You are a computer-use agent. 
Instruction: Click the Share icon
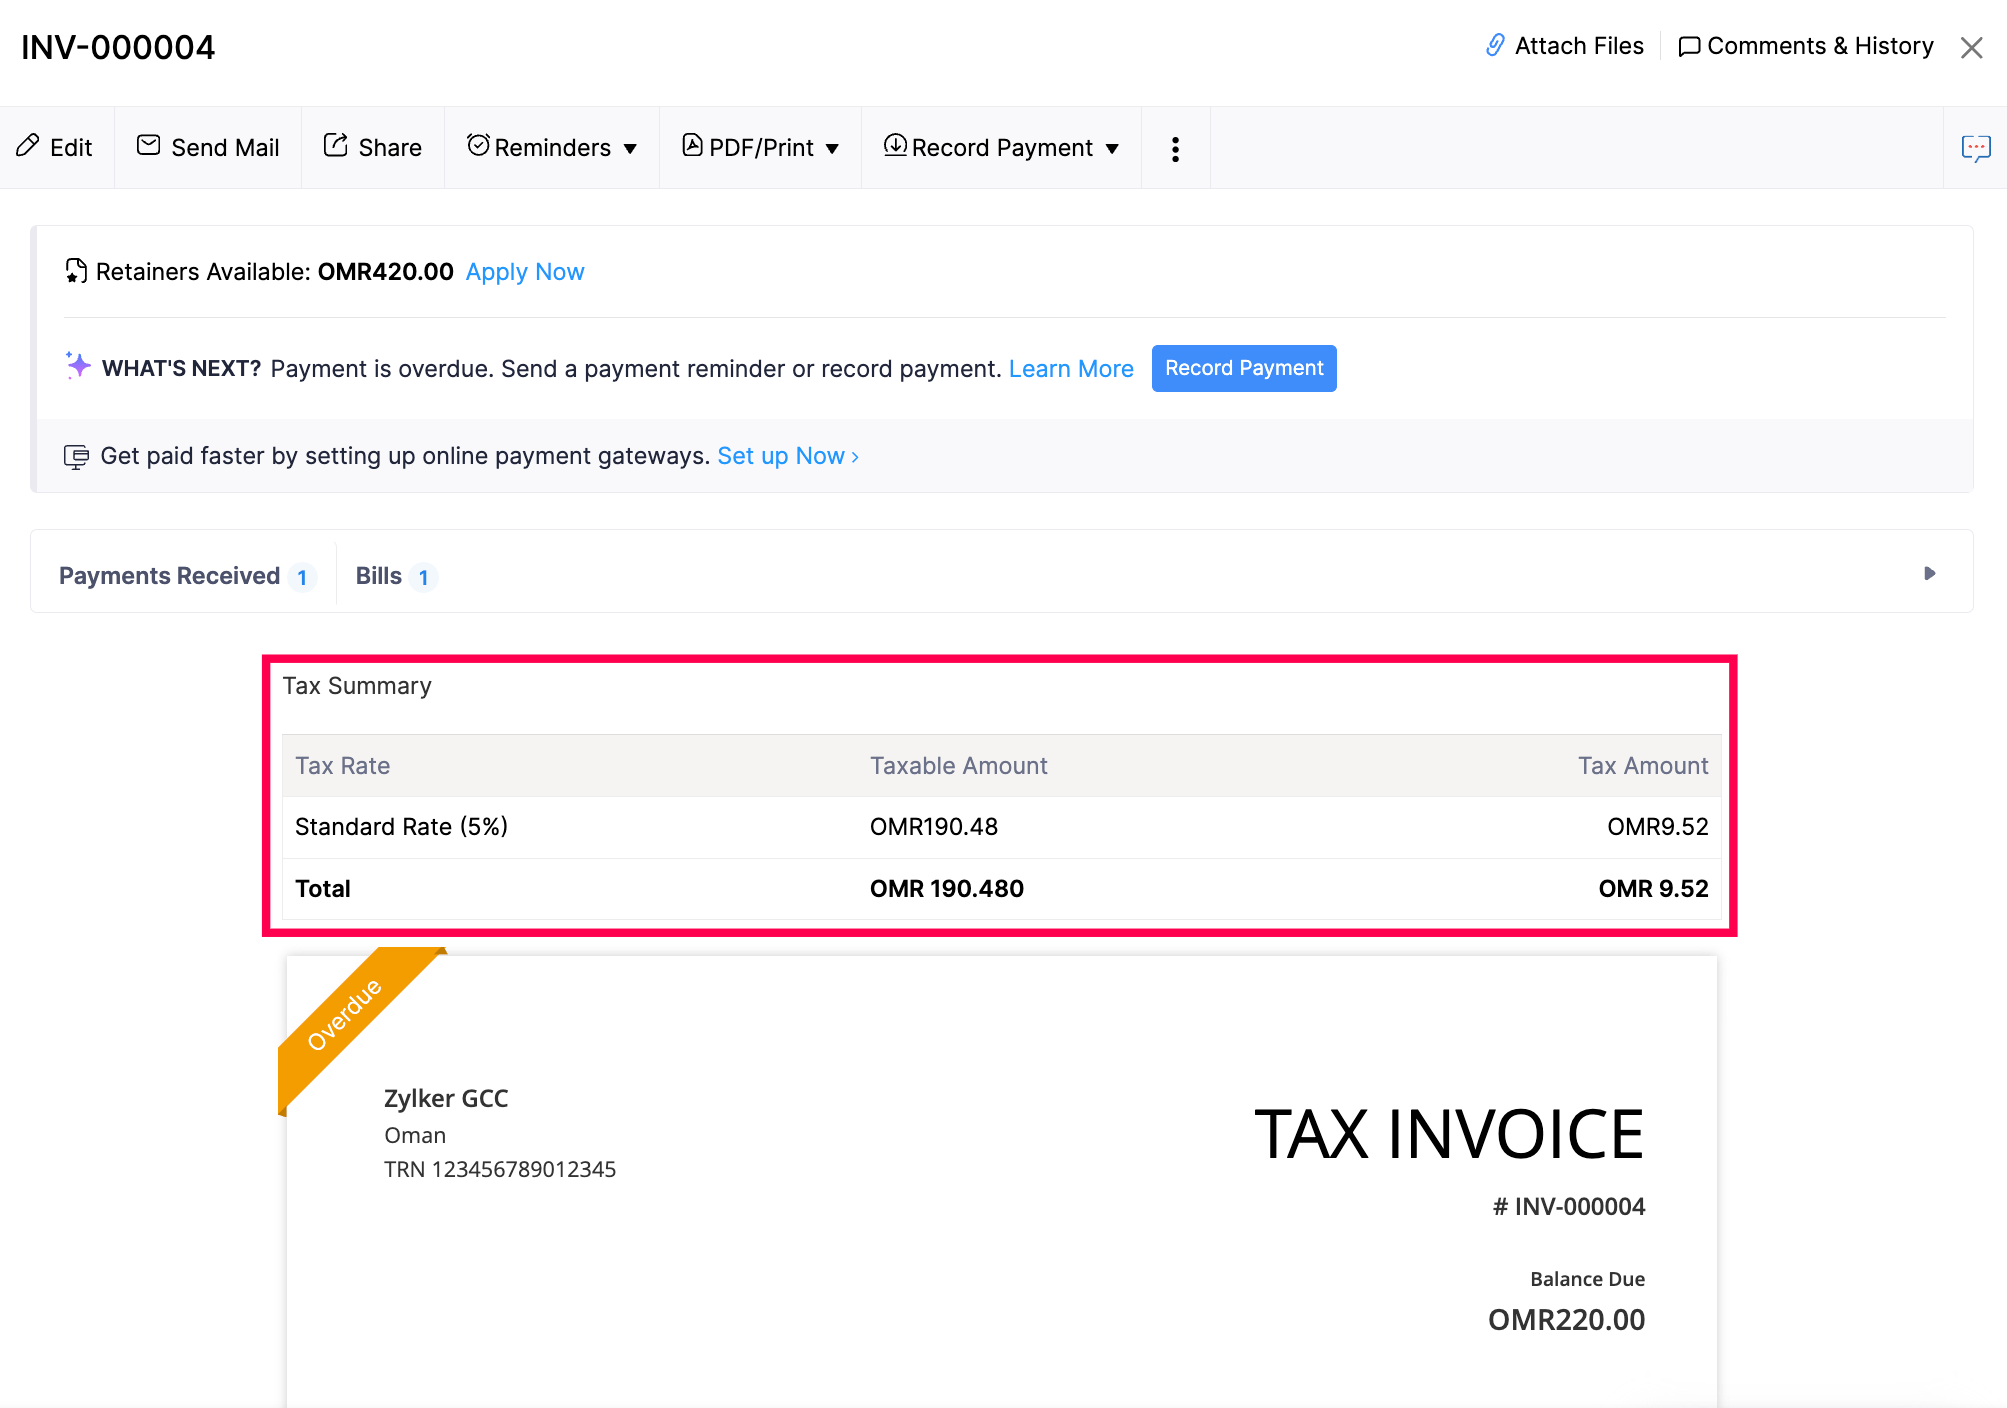pos(337,145)
